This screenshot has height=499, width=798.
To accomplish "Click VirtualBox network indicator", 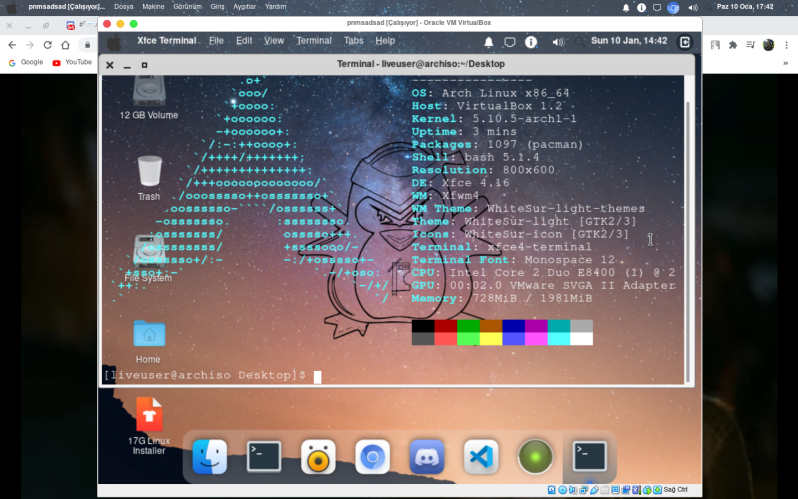I will 584,490.
